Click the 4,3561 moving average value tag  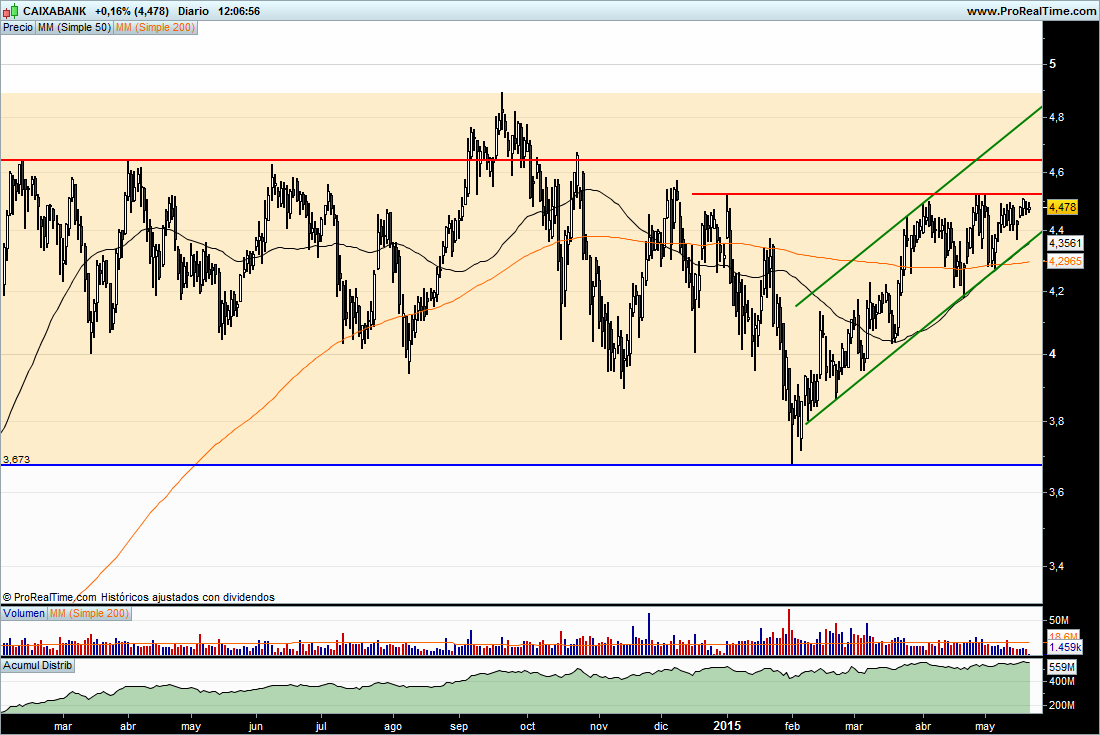(1065, 243)
